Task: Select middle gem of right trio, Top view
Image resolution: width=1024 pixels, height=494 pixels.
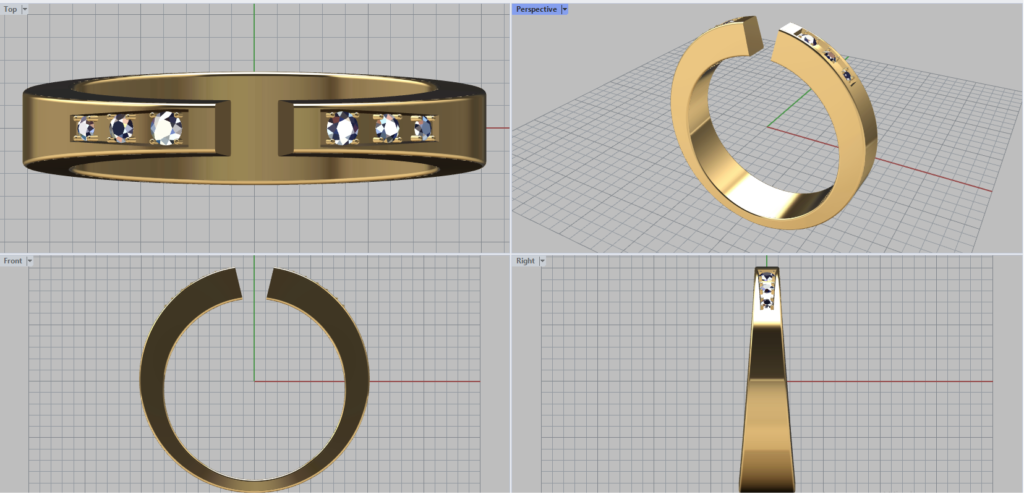Action: pos(387,127)
